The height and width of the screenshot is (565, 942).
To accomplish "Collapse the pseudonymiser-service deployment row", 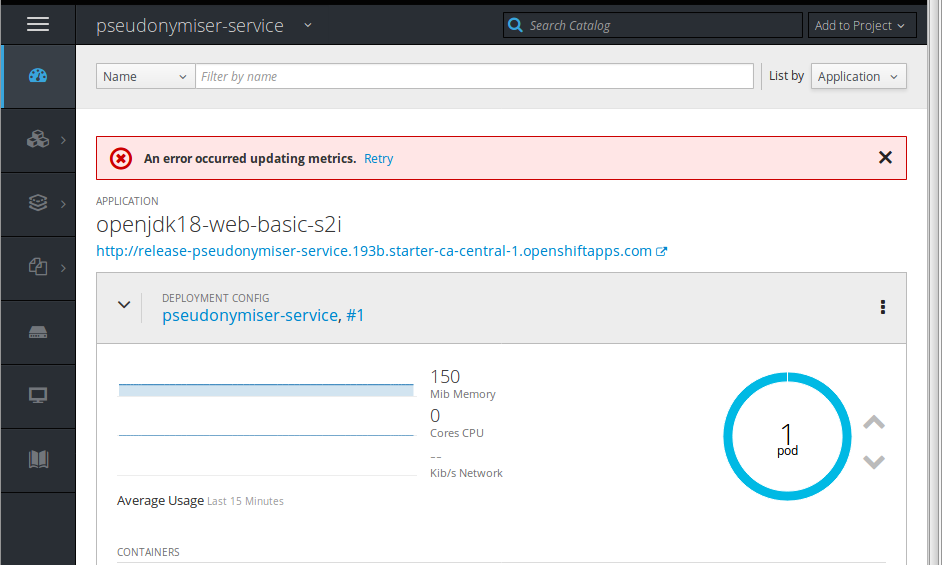I will (124, 305).
